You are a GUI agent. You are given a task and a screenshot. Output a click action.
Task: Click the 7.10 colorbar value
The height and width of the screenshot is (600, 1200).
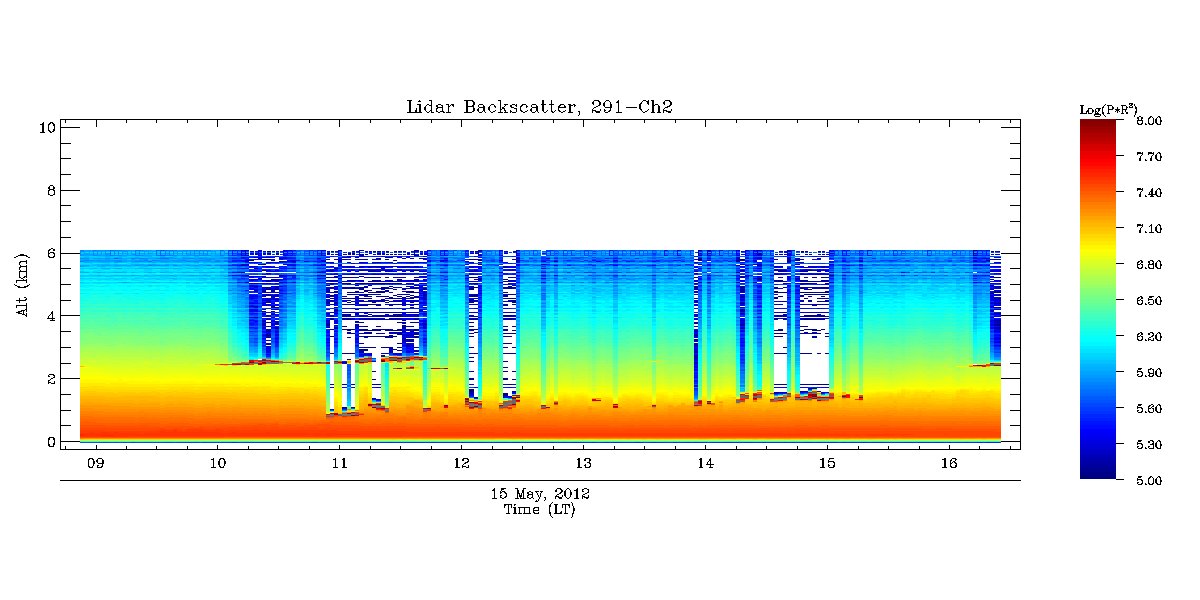pyautogui.click(x=1147, y=229)
